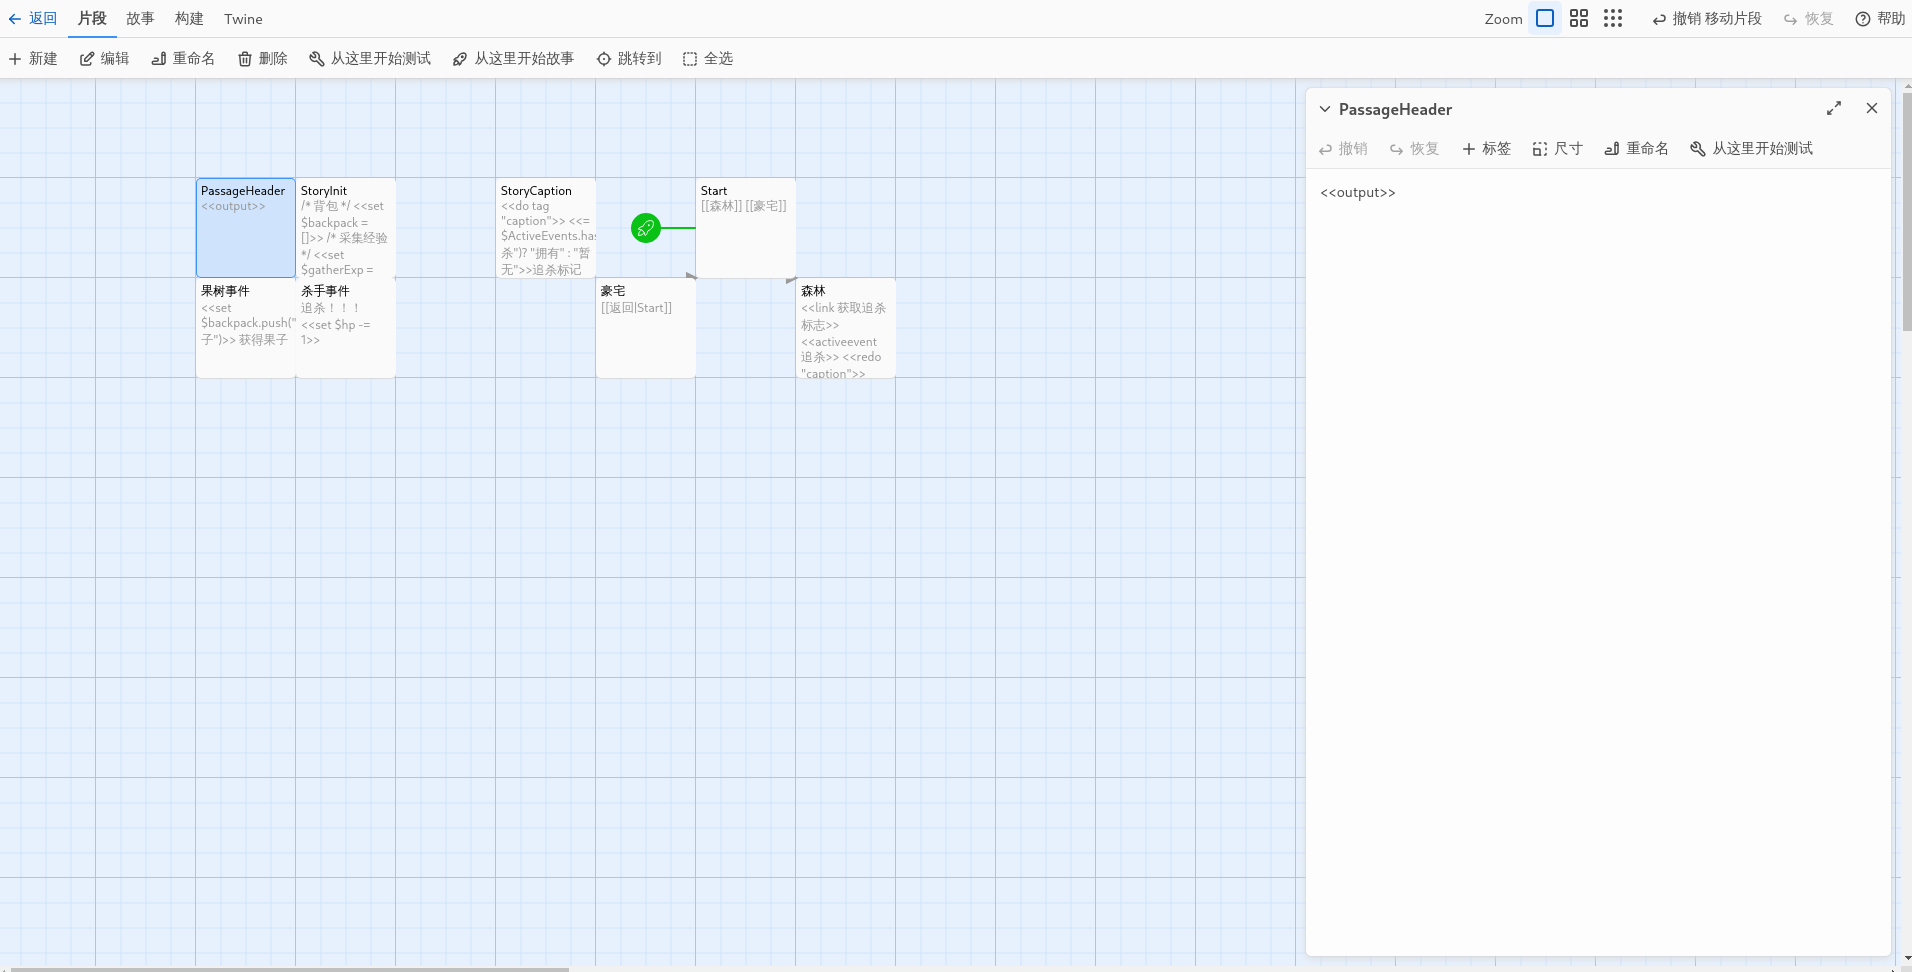Create a new passage with 新建

(33, 58)
